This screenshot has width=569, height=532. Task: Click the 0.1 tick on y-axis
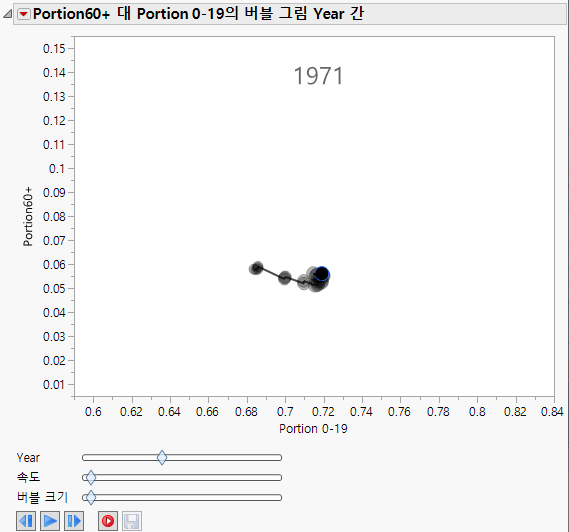(57, 168)
